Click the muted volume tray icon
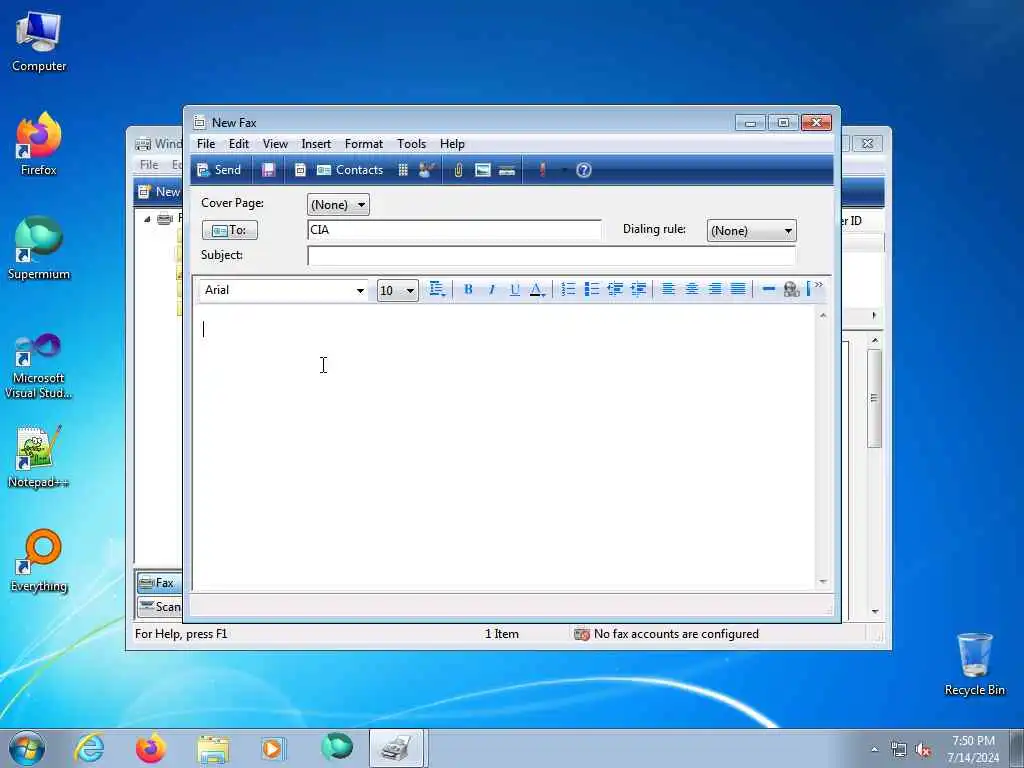 (x=923, y=750)
